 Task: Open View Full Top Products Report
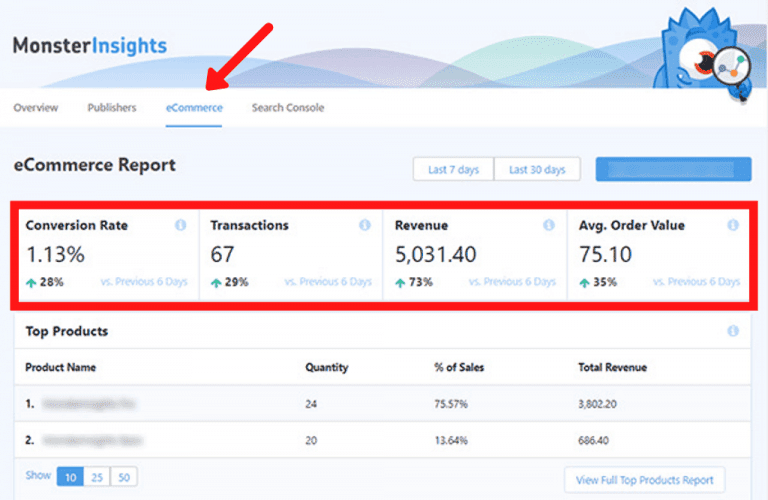tap(645, 480)
